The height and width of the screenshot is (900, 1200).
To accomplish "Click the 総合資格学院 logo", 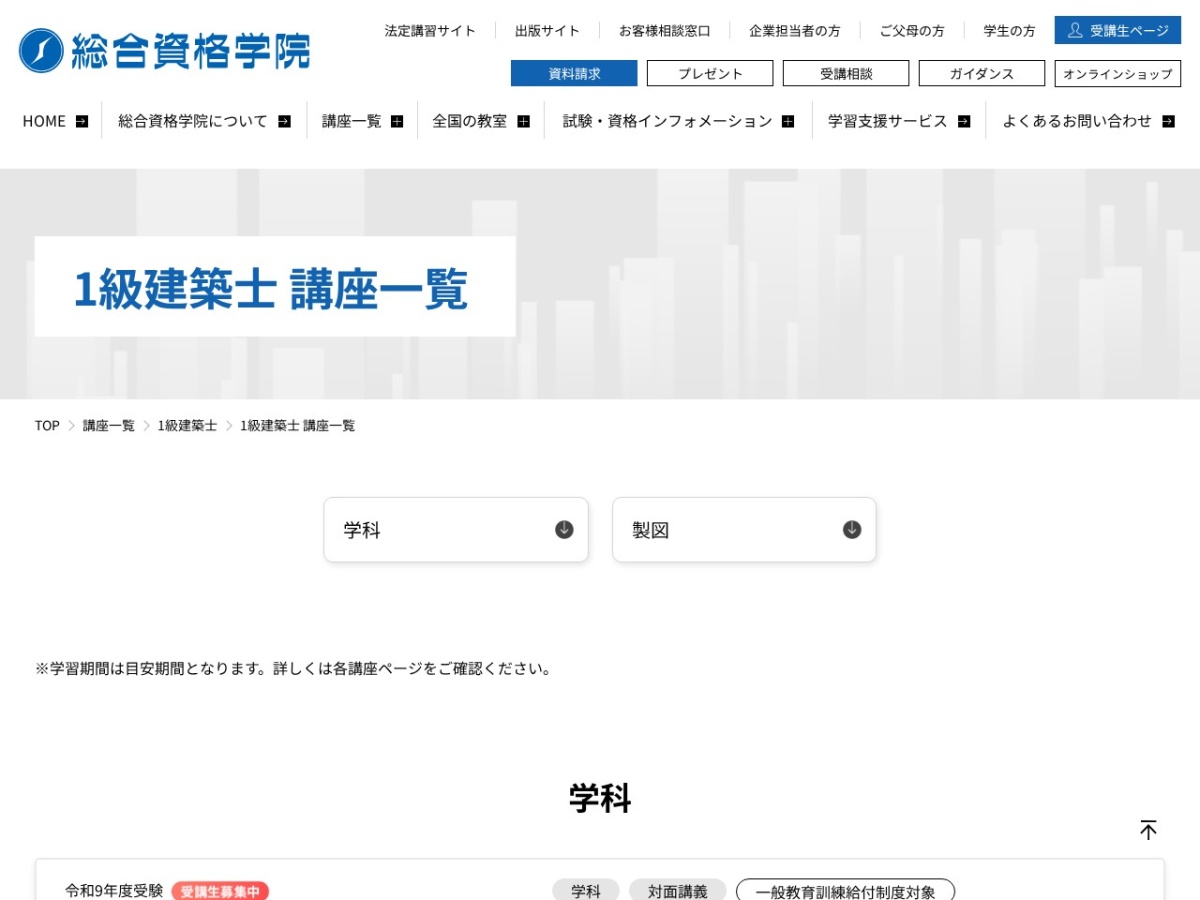I will click(164, 50).
